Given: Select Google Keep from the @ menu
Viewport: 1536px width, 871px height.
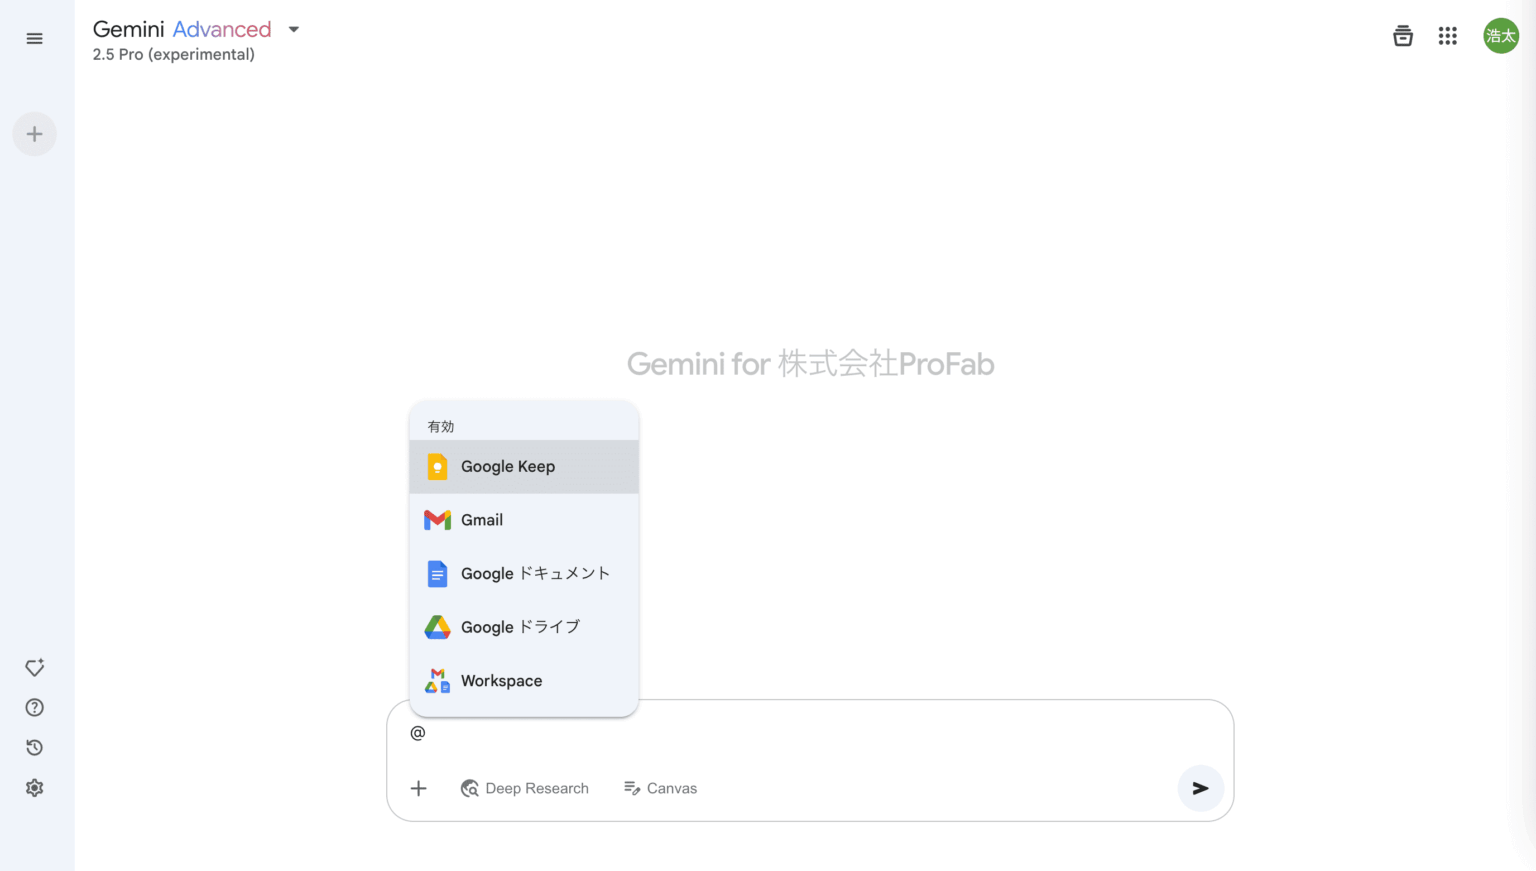Looking at the screenshot, I should [x=507, y=466].
